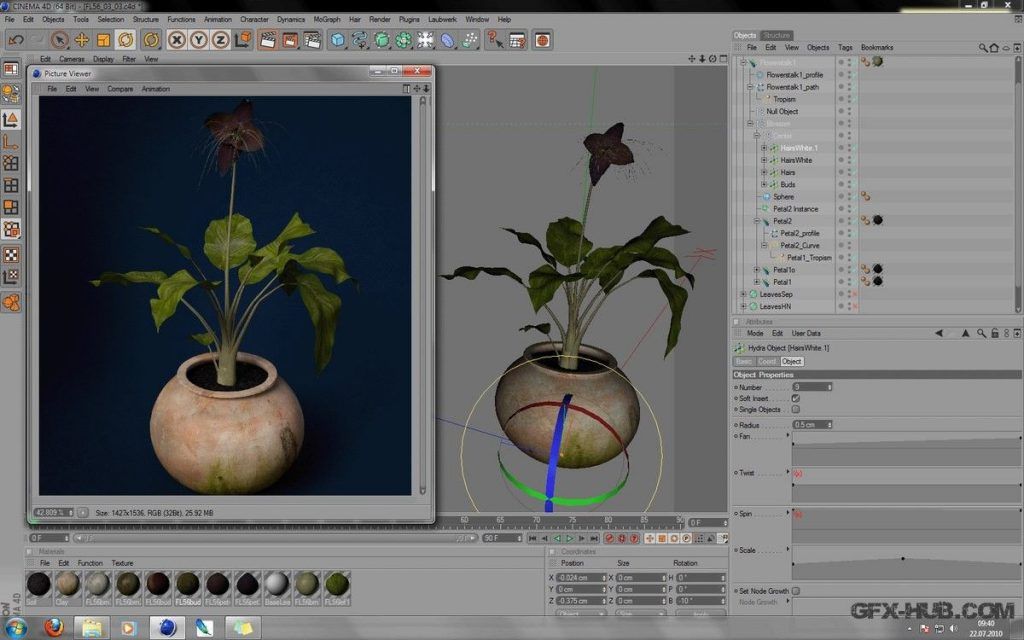Viewport: 1024px width, 640px height.
Task: Open the Plugins menu
Action: pyautogui.click(x=409, y=20)
